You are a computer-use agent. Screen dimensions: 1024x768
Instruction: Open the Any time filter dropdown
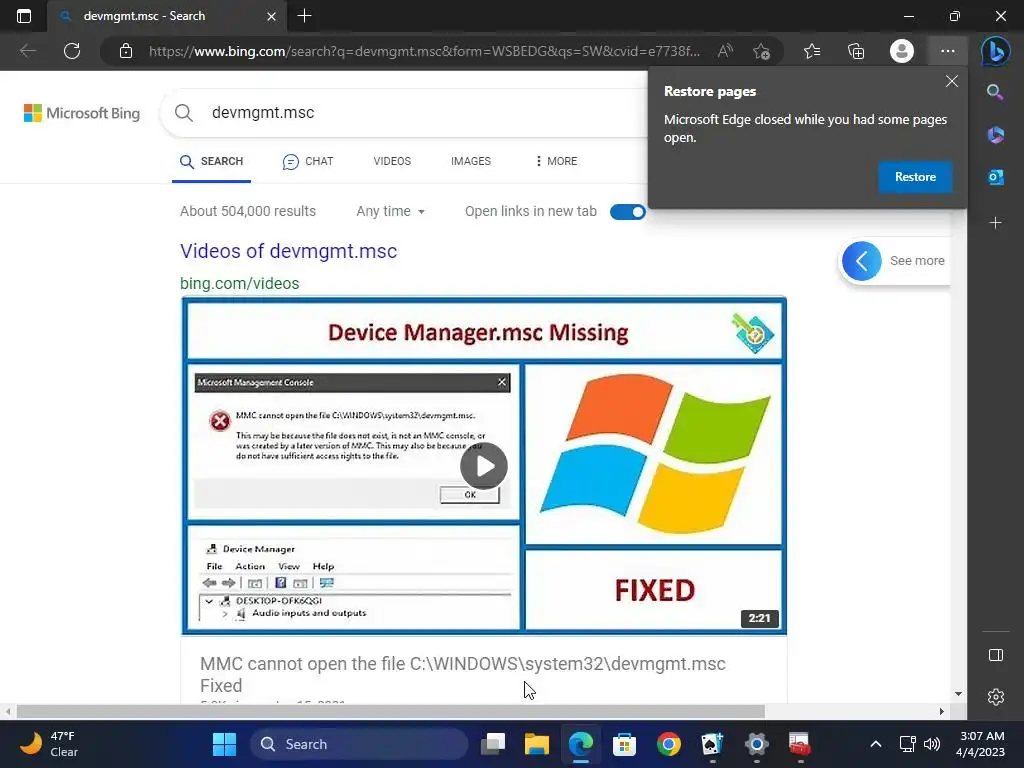pos(391,212)
